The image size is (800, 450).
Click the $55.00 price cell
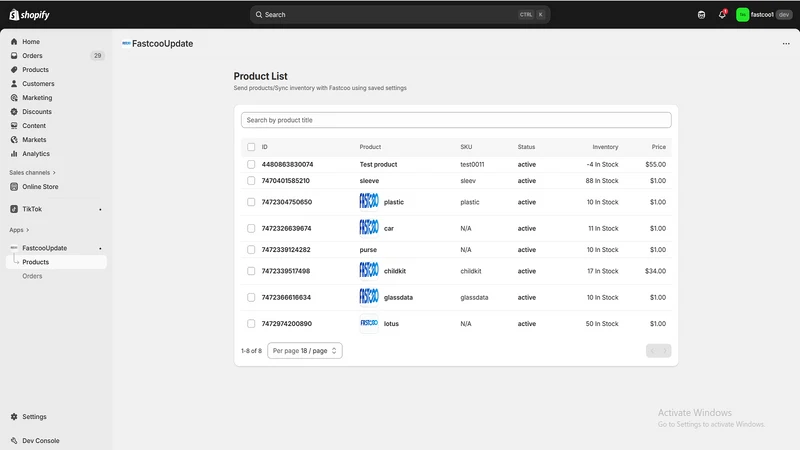(x=655, y=164)
